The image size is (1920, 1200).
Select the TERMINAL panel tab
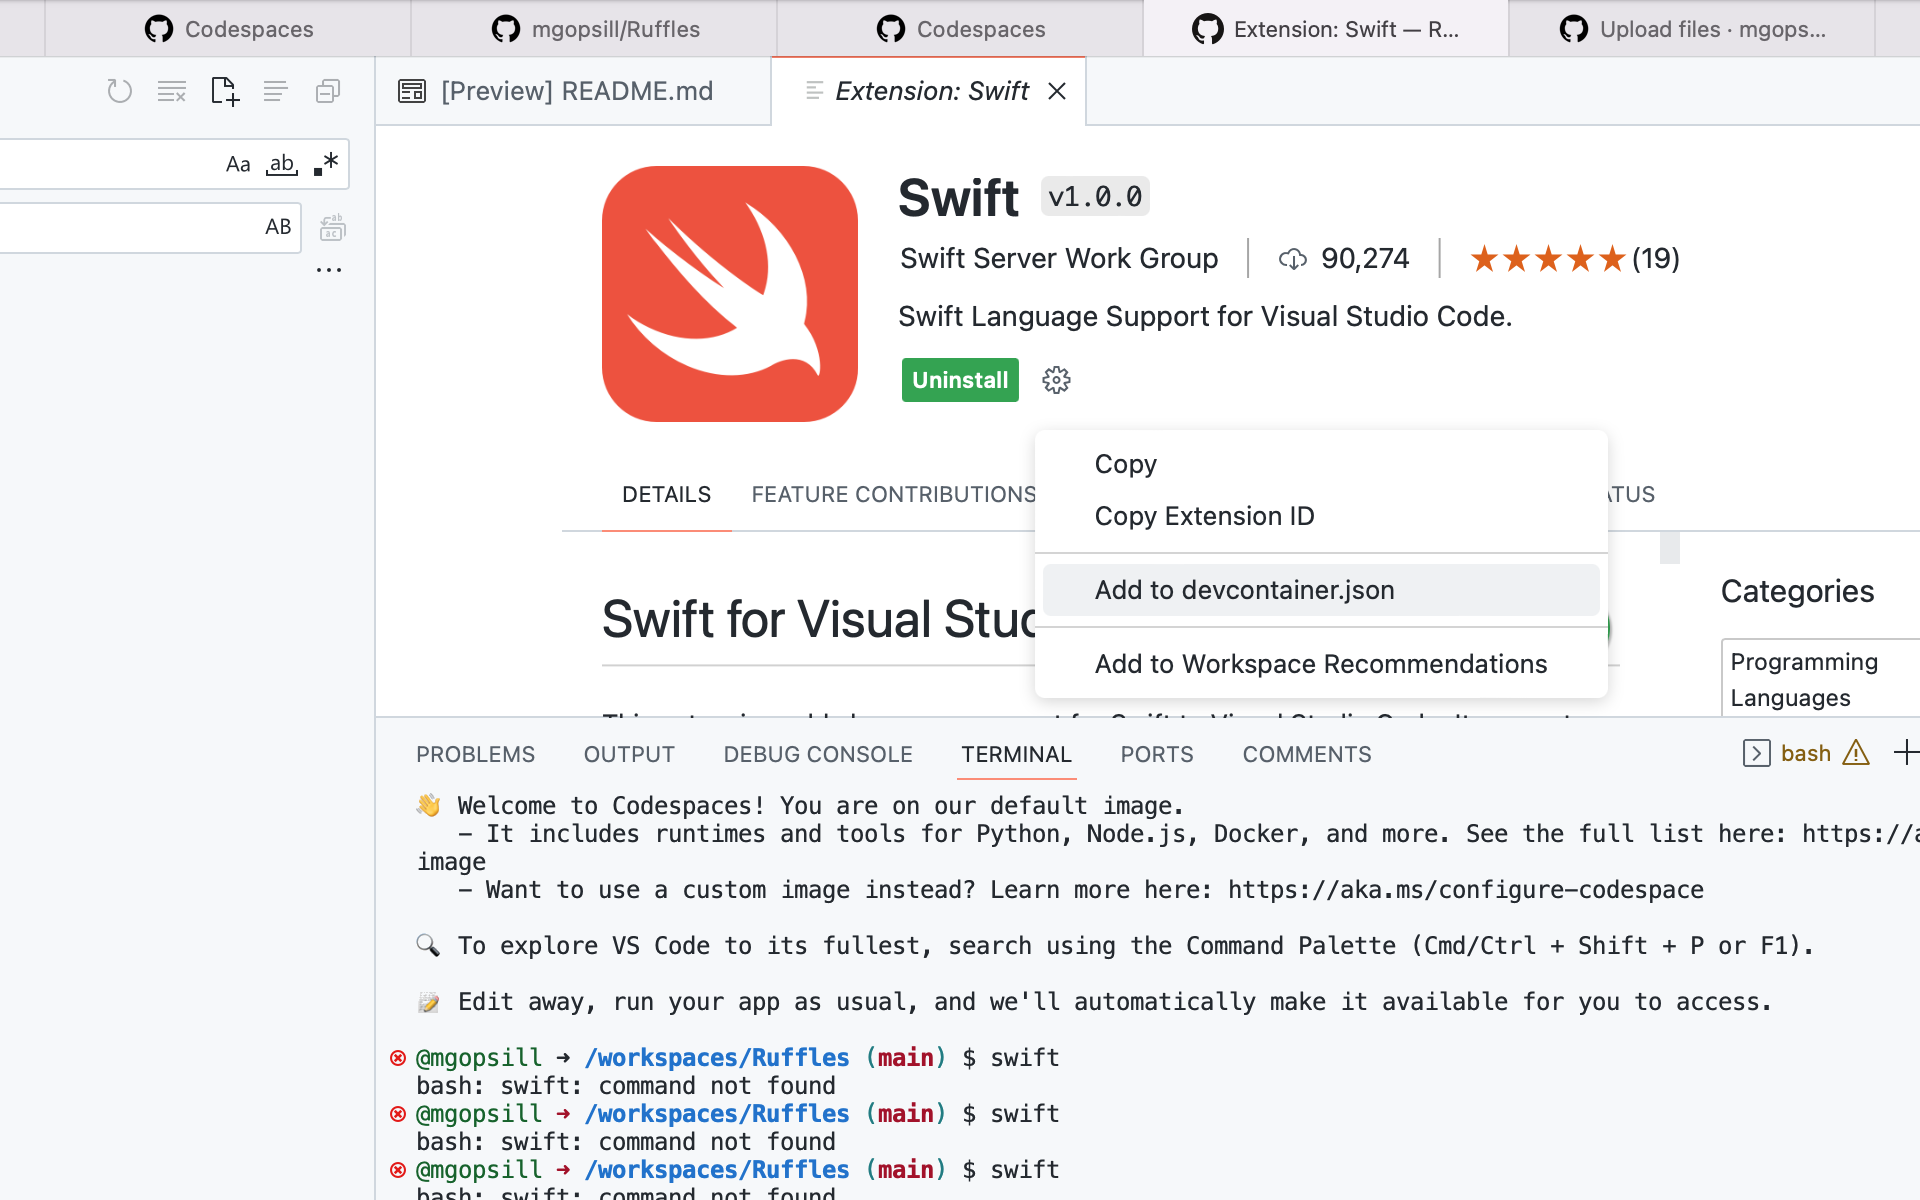(1017, 754)
